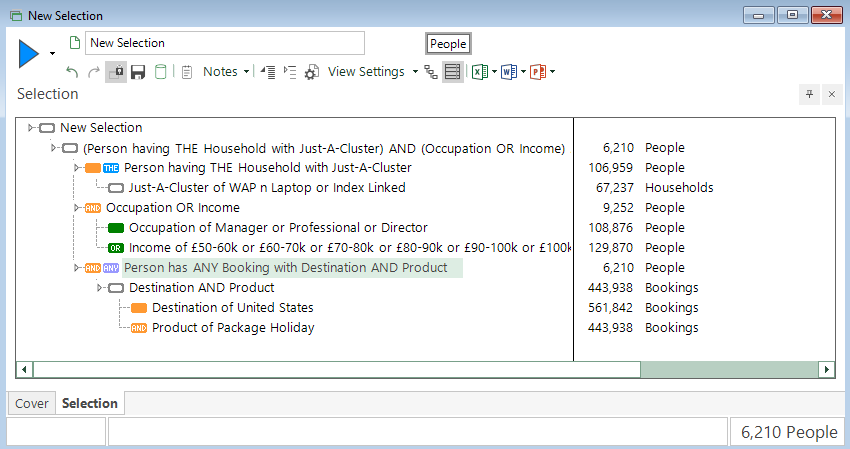Close the Selection panel with its X
Image resolution: width=850 pixels, height=449 pixels.
click(832, 94)
